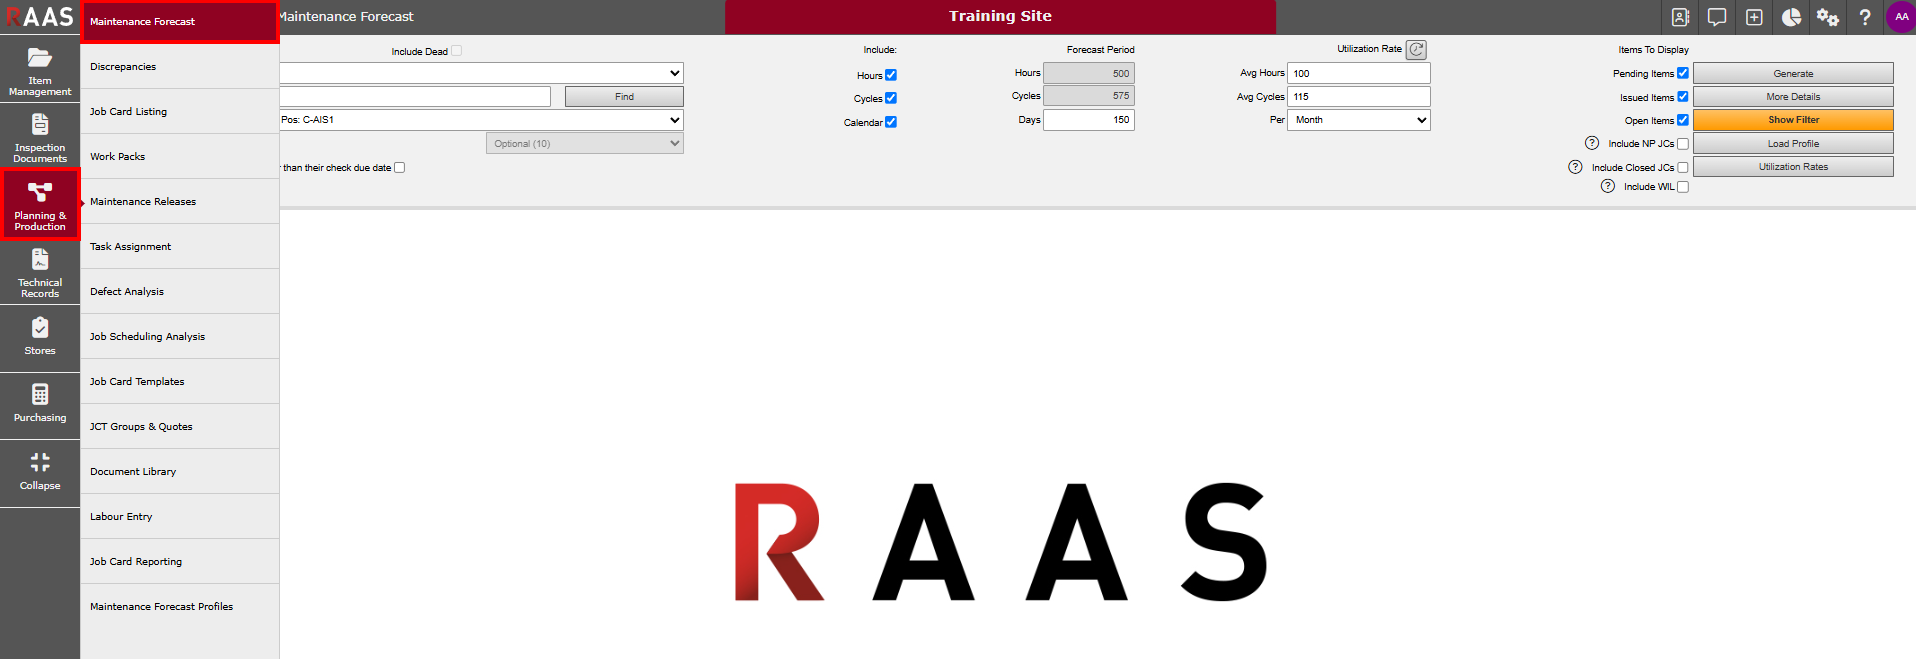
Task: Open Job Card Templates menu item
Action: [x=179, y=382]
